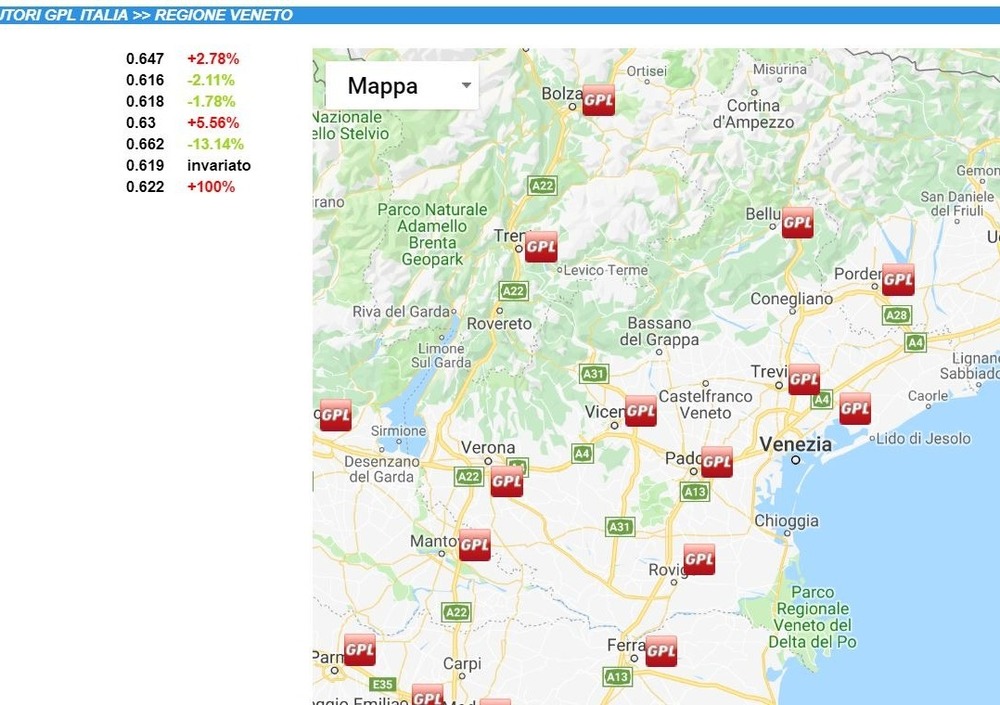The width and height of the screenshot is (1000, 705).
Task: Select the GPL marker at Rovigo
Action: click(x=699, y=560)
